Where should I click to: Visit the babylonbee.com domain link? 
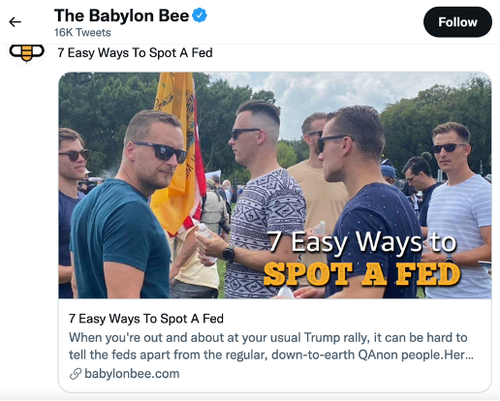(132, 374)
